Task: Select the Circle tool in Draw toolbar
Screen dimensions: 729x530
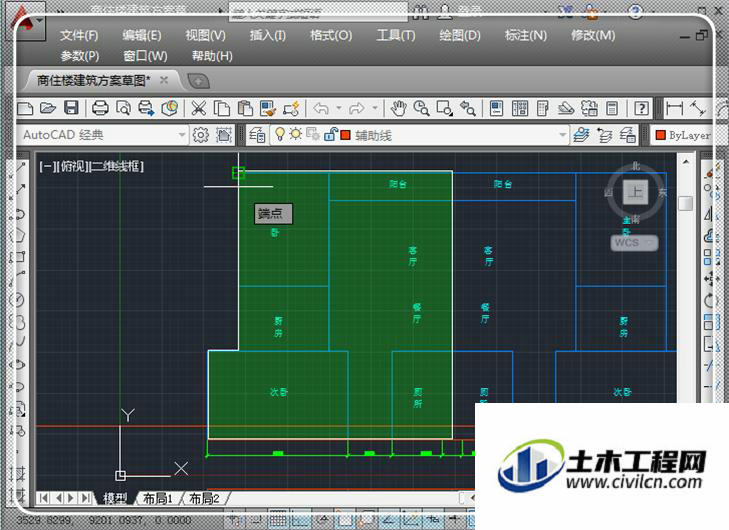Action: point(18,300)
